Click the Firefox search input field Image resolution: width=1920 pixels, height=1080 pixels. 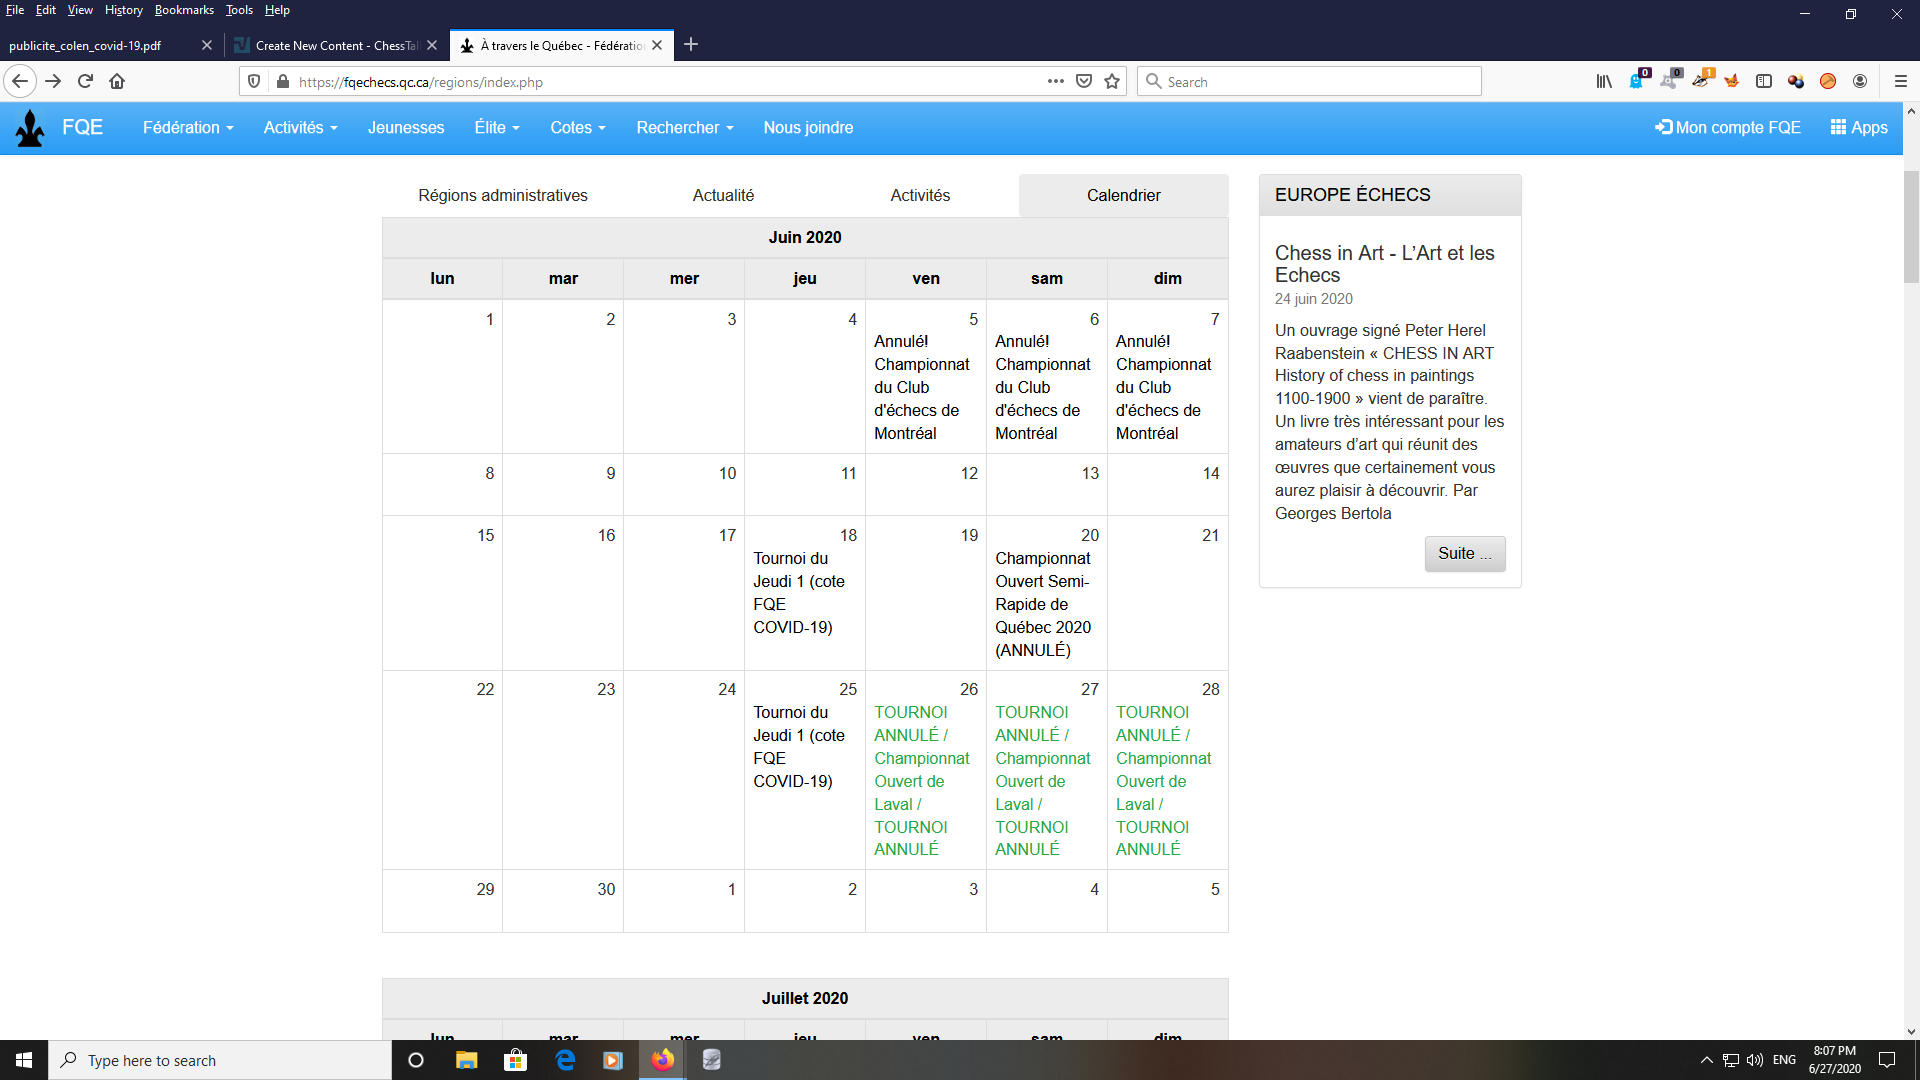coord(1310,82)
